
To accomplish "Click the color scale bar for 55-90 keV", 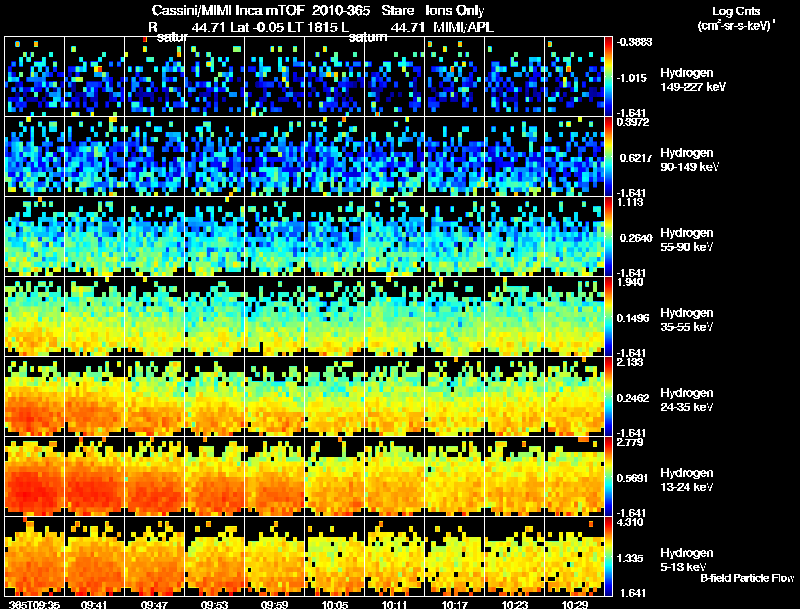I will click(608, 236).
